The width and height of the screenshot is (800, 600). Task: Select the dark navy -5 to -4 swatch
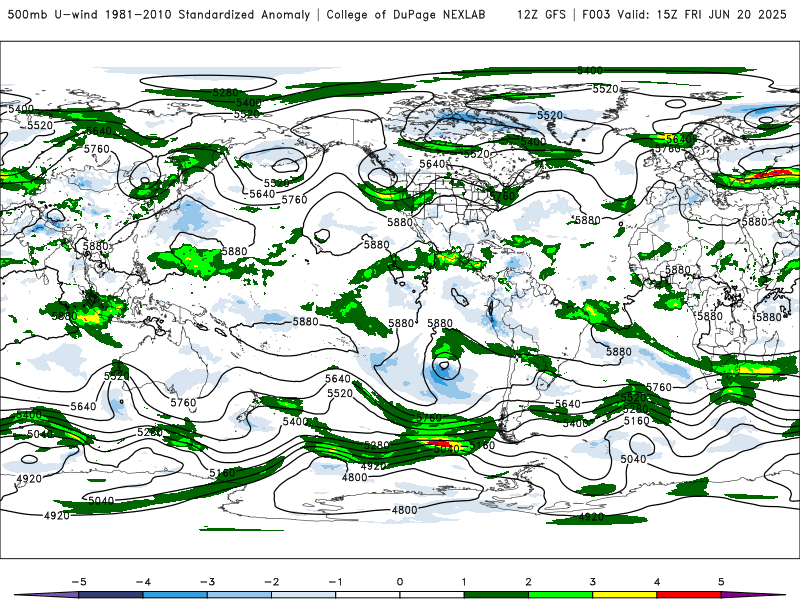[111, 595]
